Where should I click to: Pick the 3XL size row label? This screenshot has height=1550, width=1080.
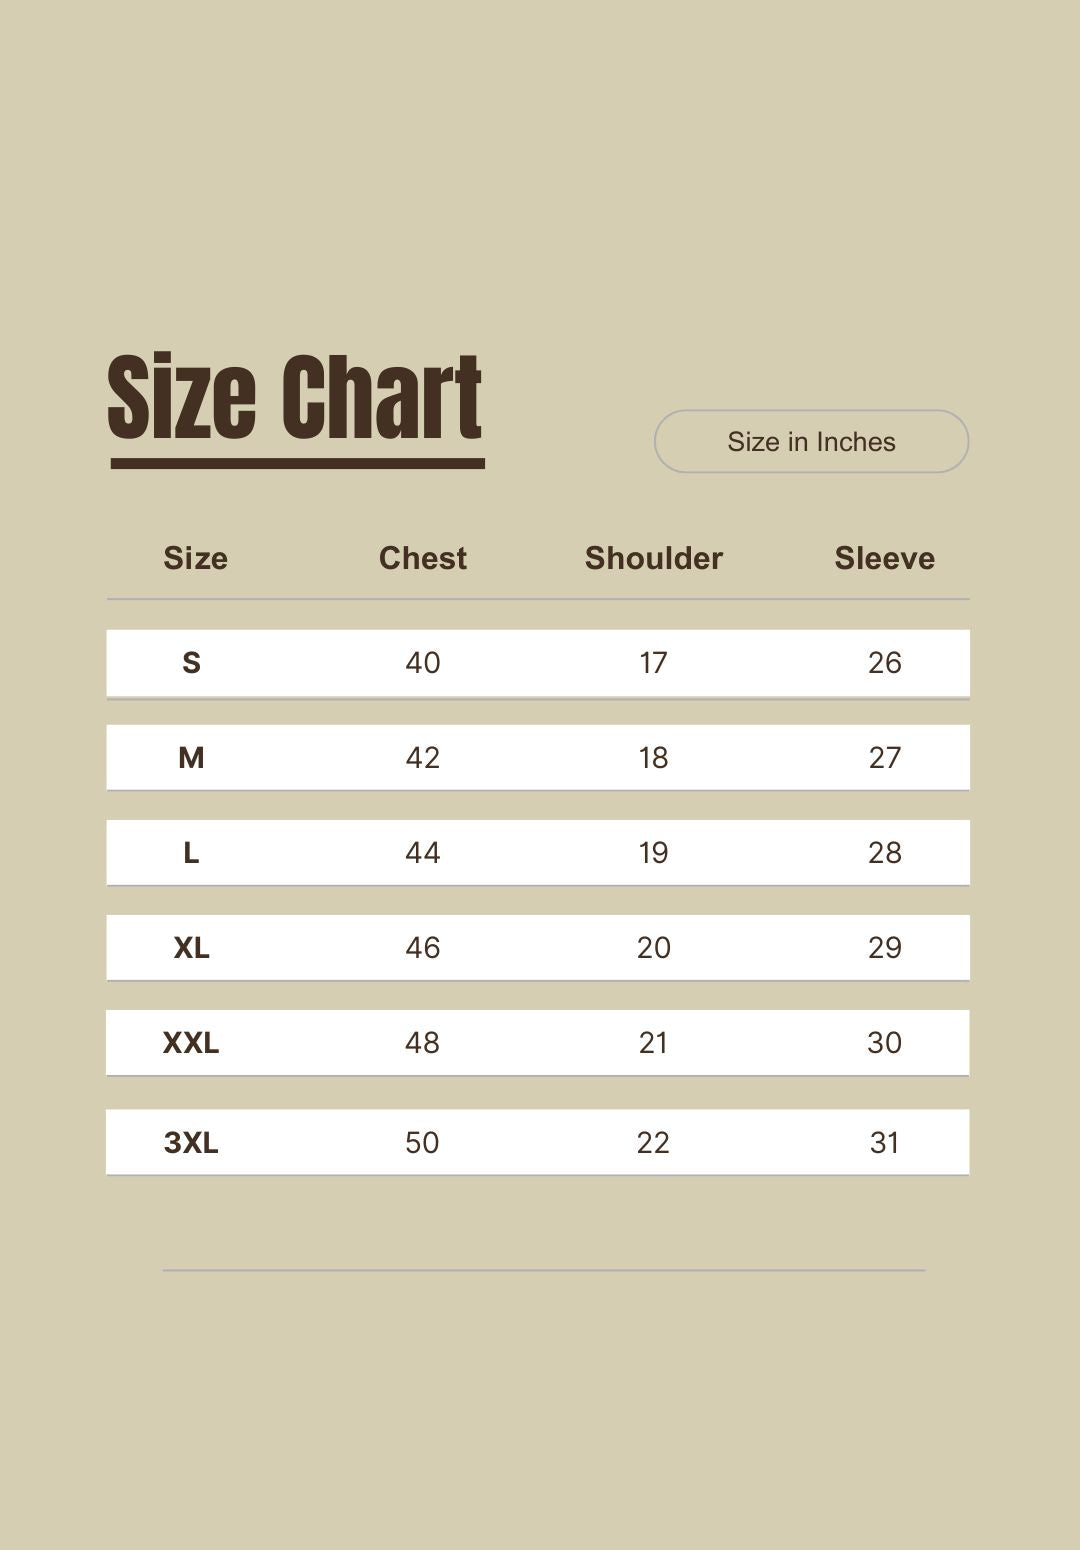coord(191,1142)
